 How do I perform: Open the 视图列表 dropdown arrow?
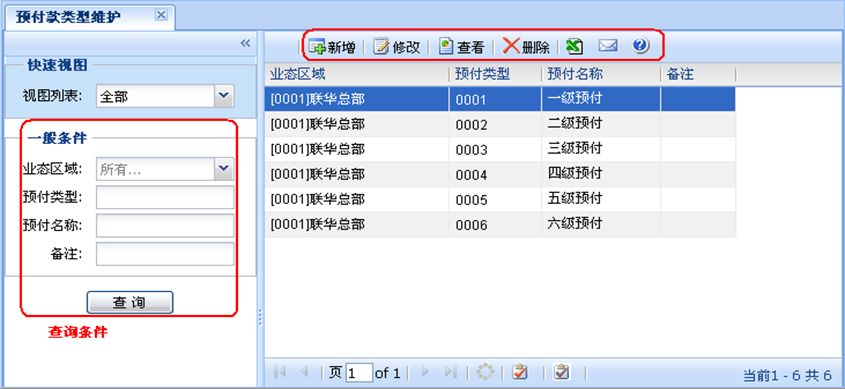click(224, 96)
